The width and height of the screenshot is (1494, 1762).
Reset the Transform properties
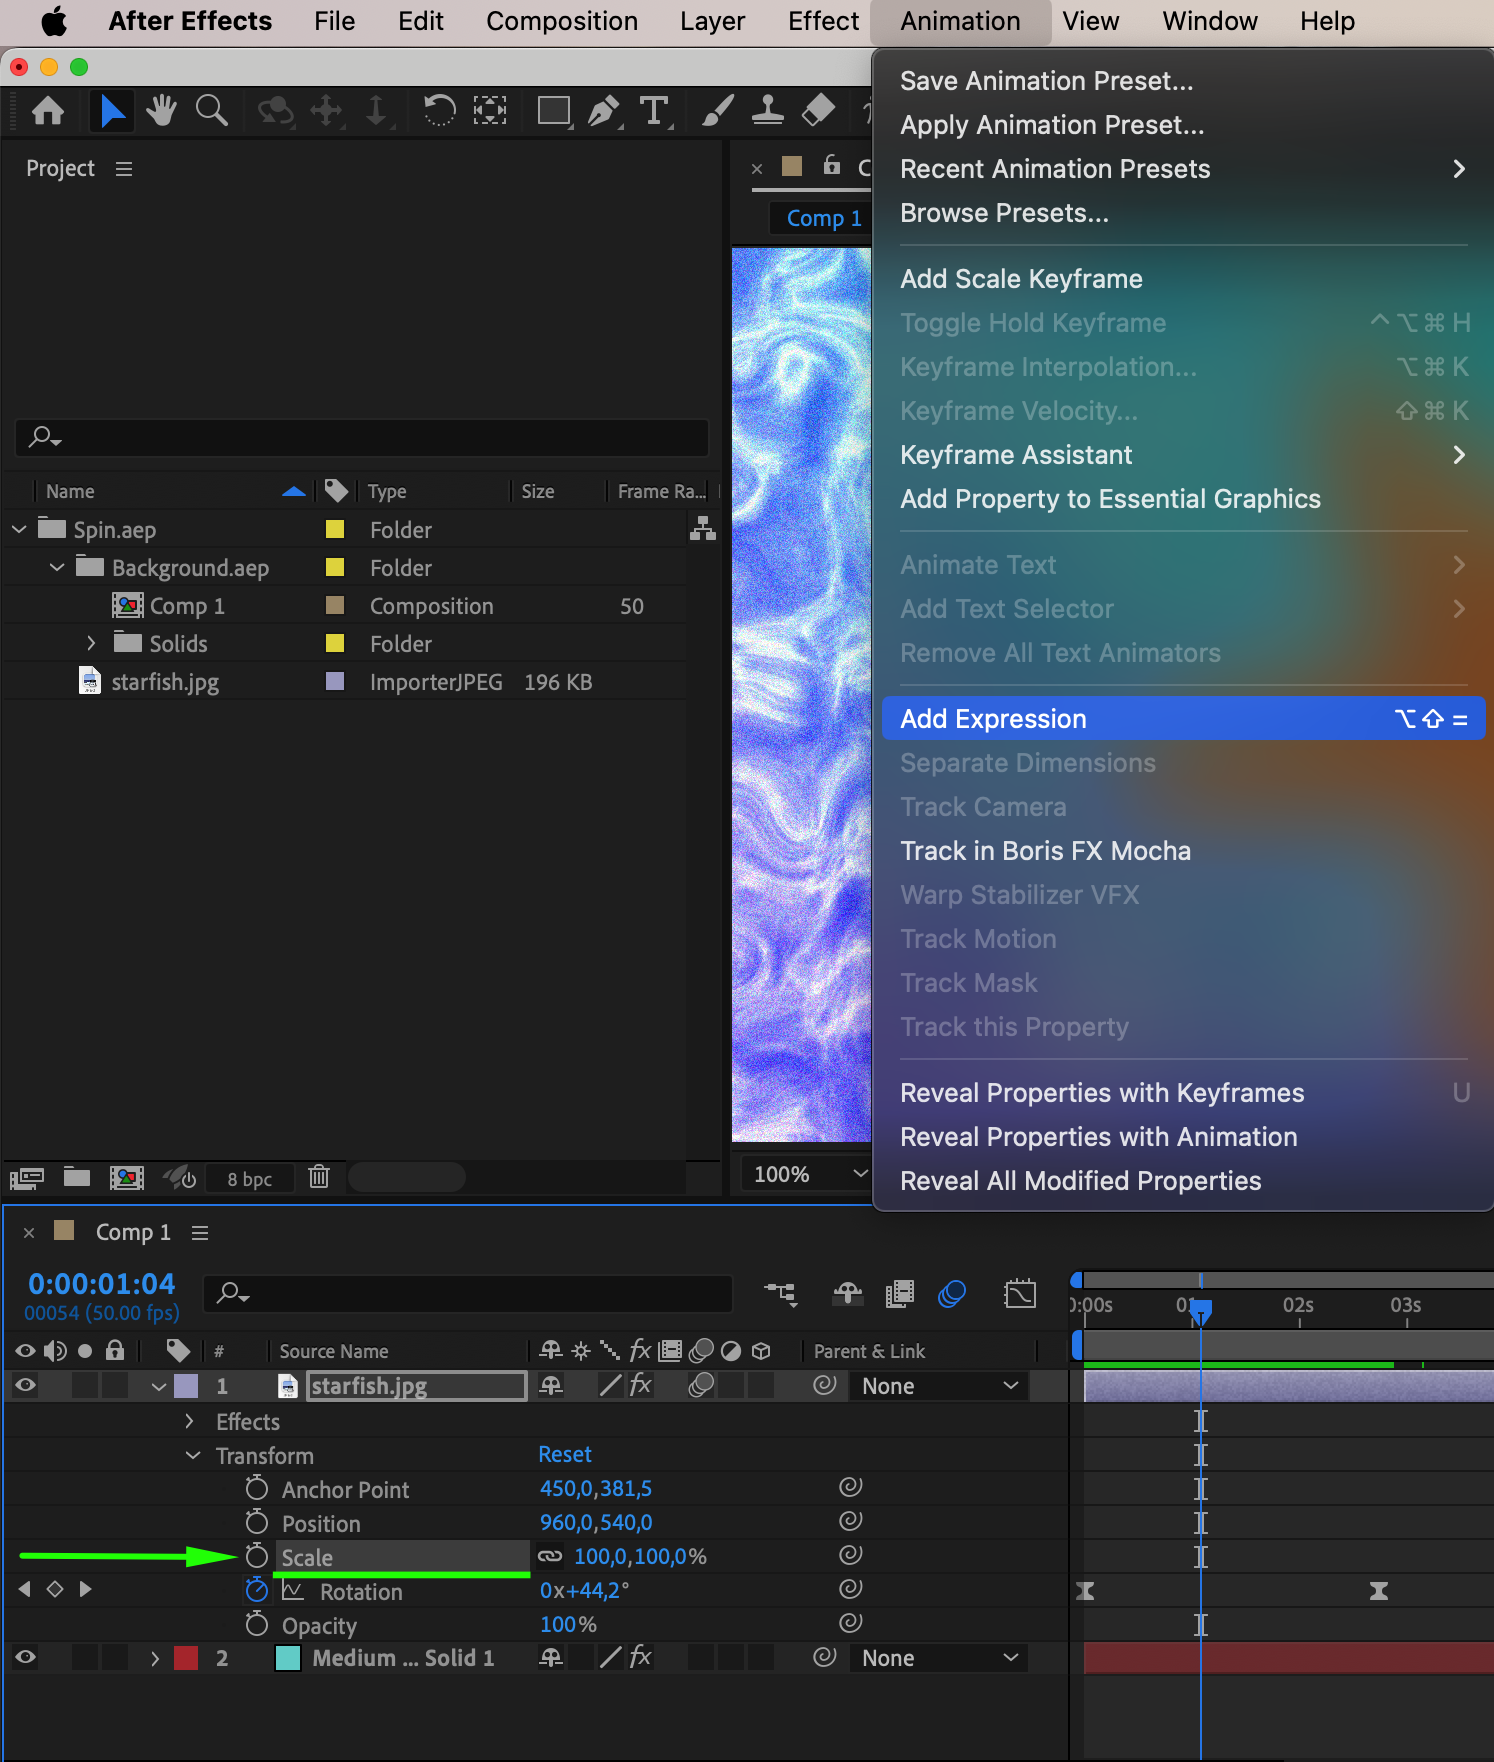565,1454
